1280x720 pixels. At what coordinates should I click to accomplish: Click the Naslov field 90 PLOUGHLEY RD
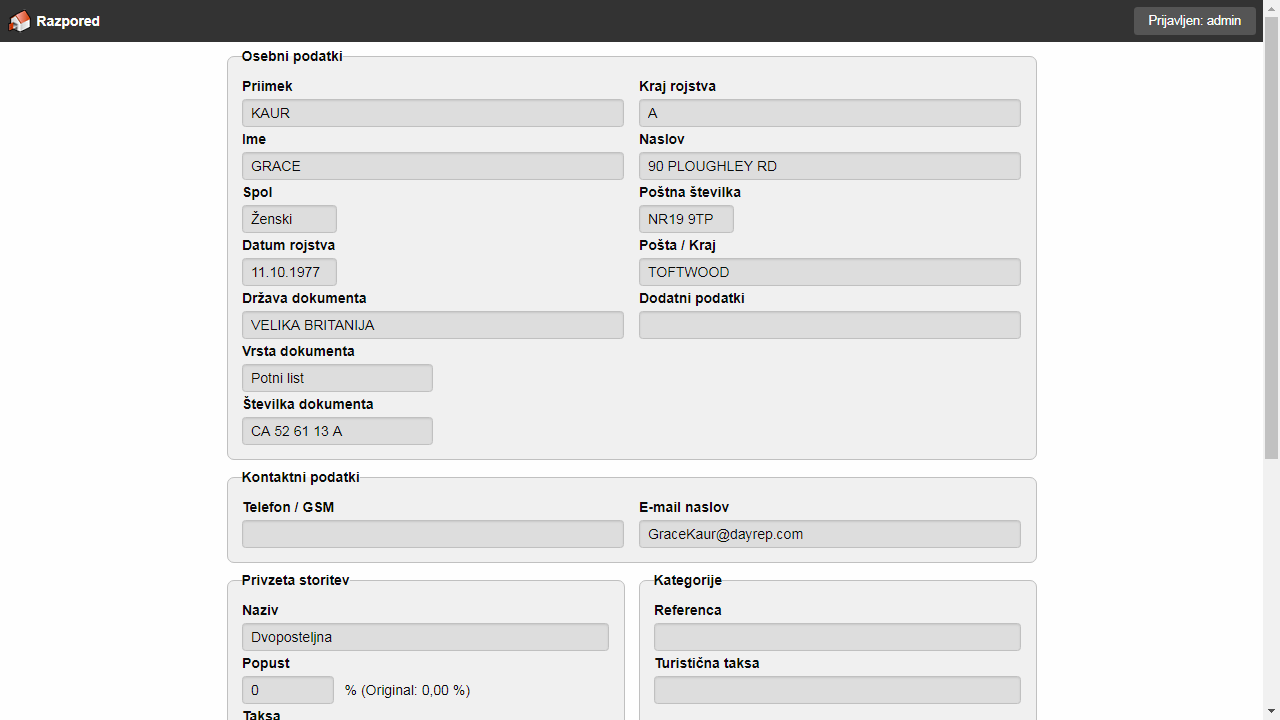(x=829, y=166)
